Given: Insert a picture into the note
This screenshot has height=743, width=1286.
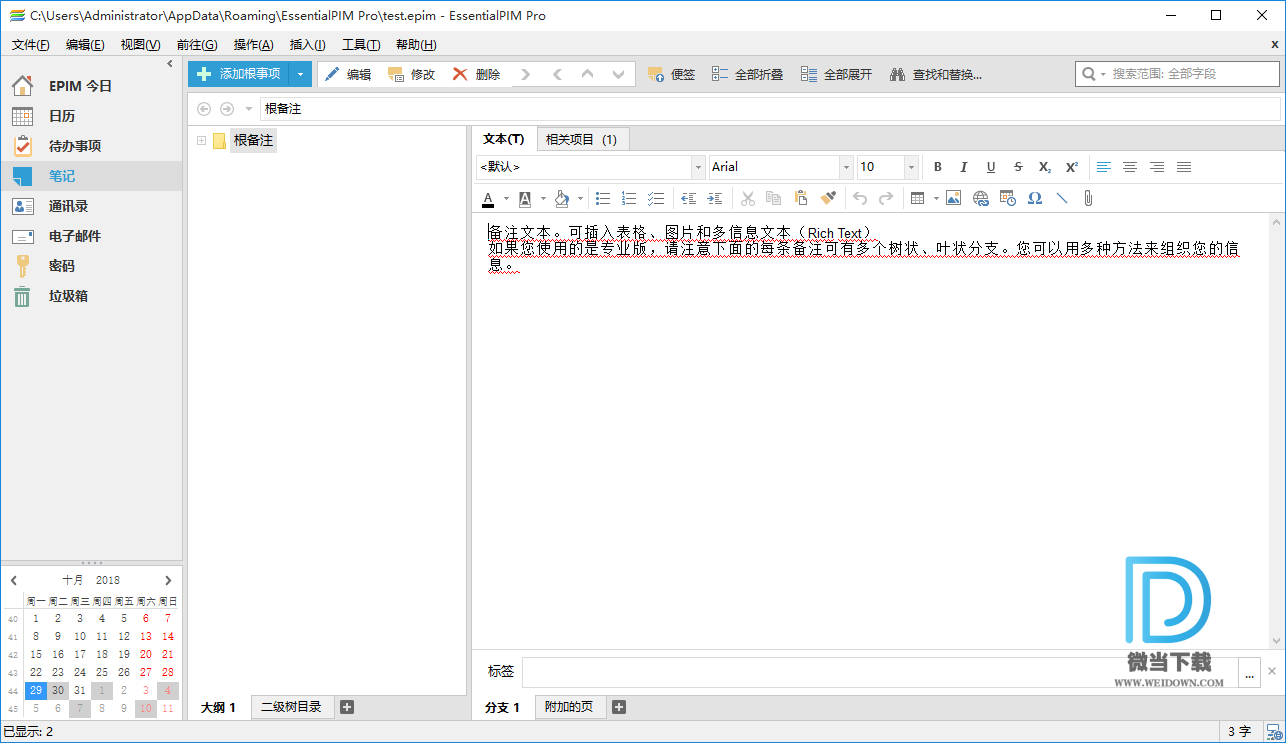Looking at the screenshot, I should pos(953,198).
